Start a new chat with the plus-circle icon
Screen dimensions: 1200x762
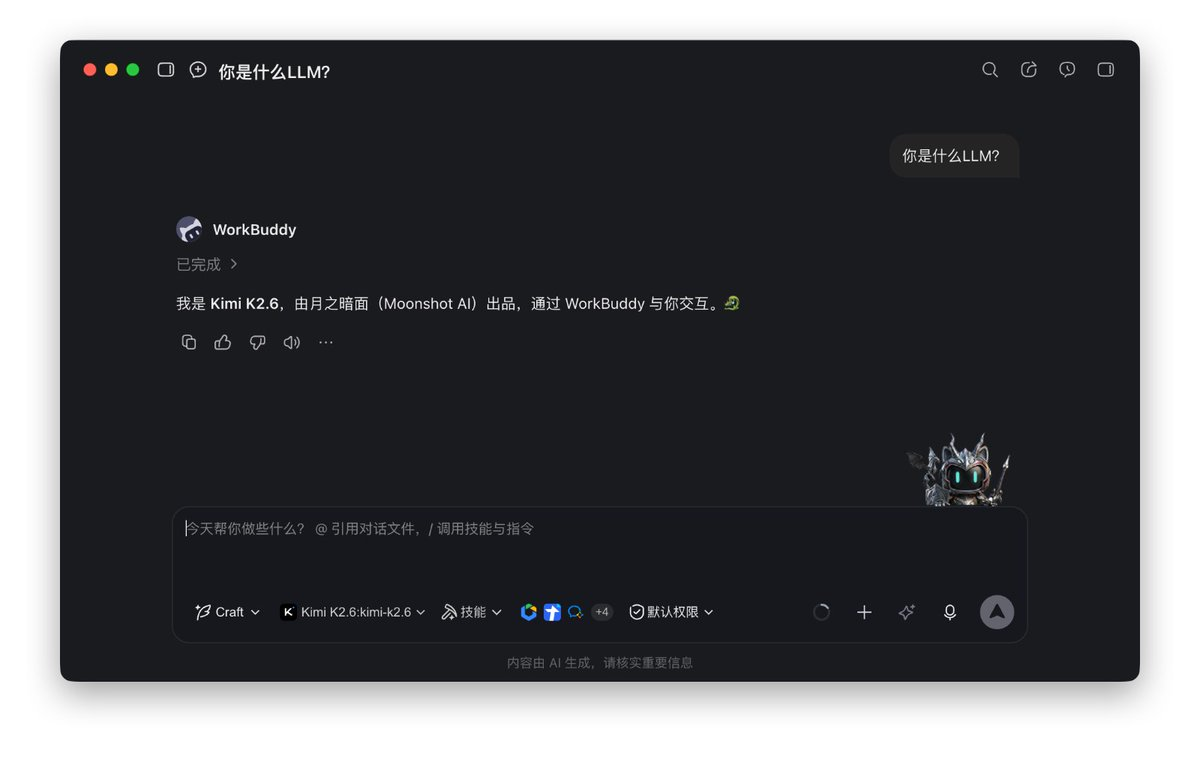click(198, 70)
